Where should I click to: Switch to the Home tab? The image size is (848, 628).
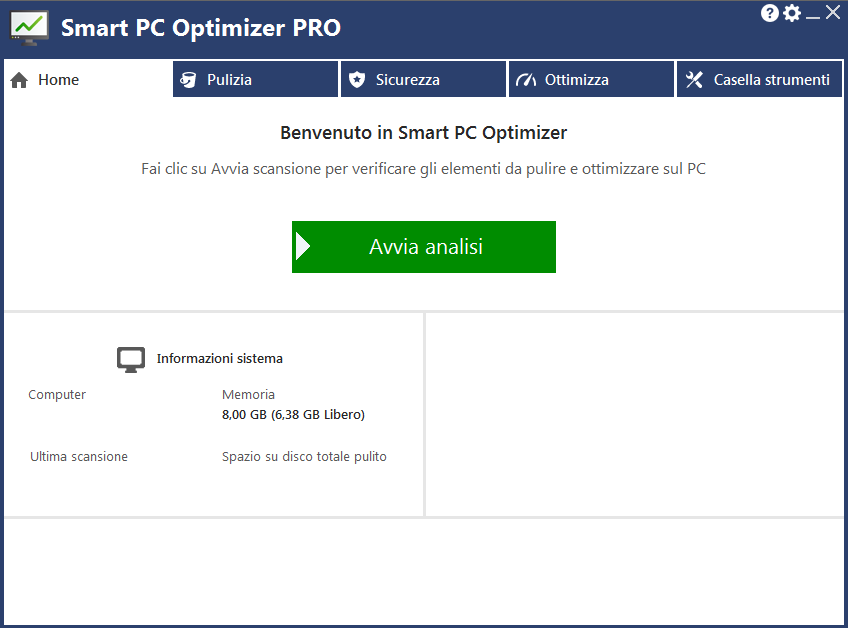tap(88, 80)
